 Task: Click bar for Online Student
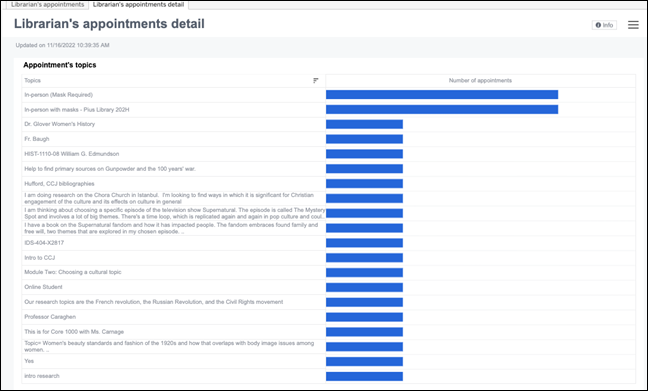(x=364, y=287)
